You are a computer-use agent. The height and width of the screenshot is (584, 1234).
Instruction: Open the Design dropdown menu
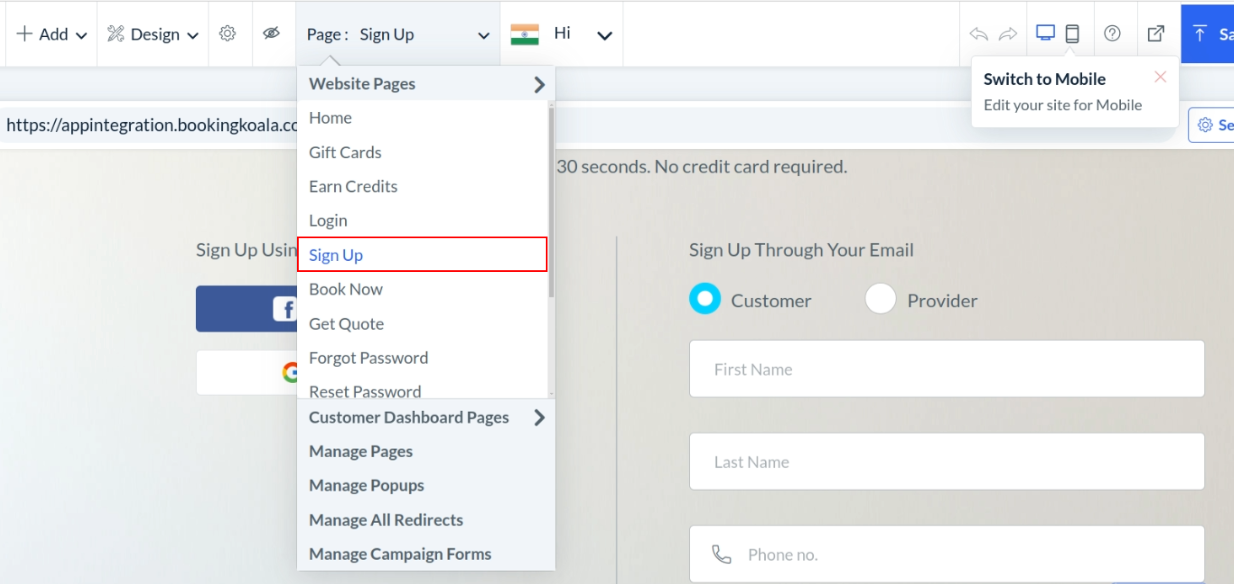152,34
